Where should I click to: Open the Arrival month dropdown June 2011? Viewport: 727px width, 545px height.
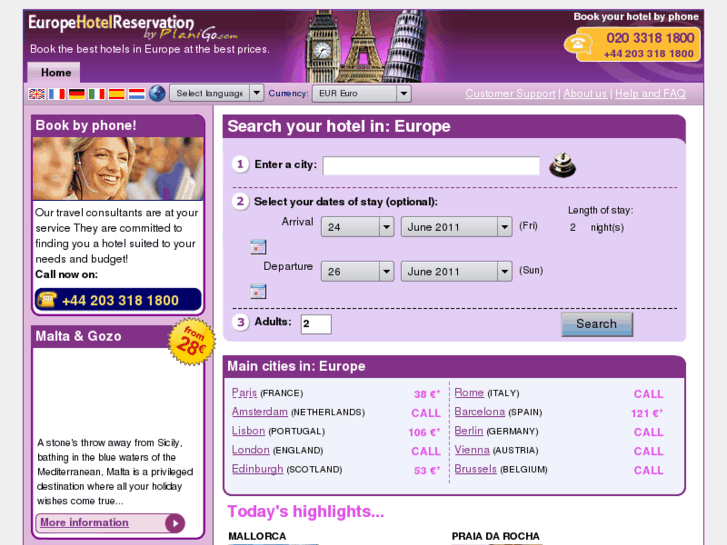point(456,227)
